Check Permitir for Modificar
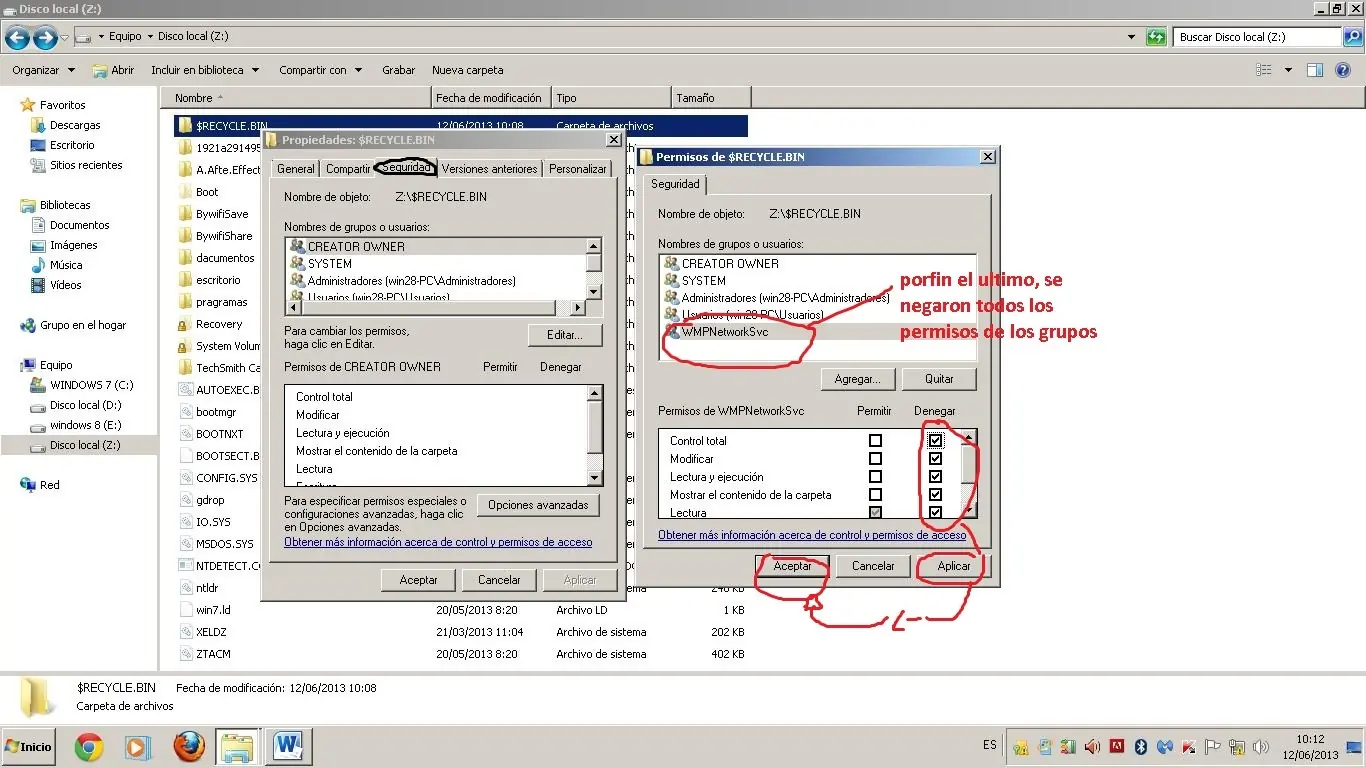Image resolution: width=1366 pixels, height=768 pixels. 876,459
